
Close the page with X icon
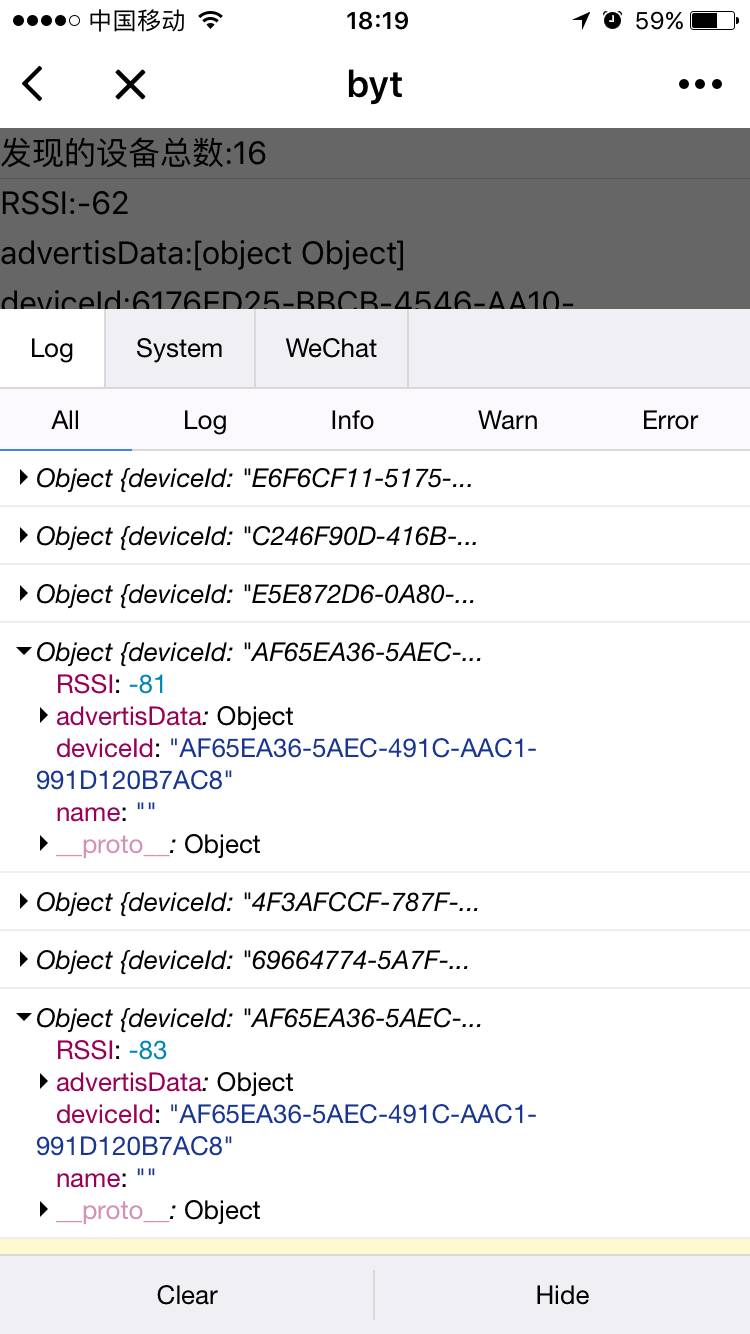130,85
